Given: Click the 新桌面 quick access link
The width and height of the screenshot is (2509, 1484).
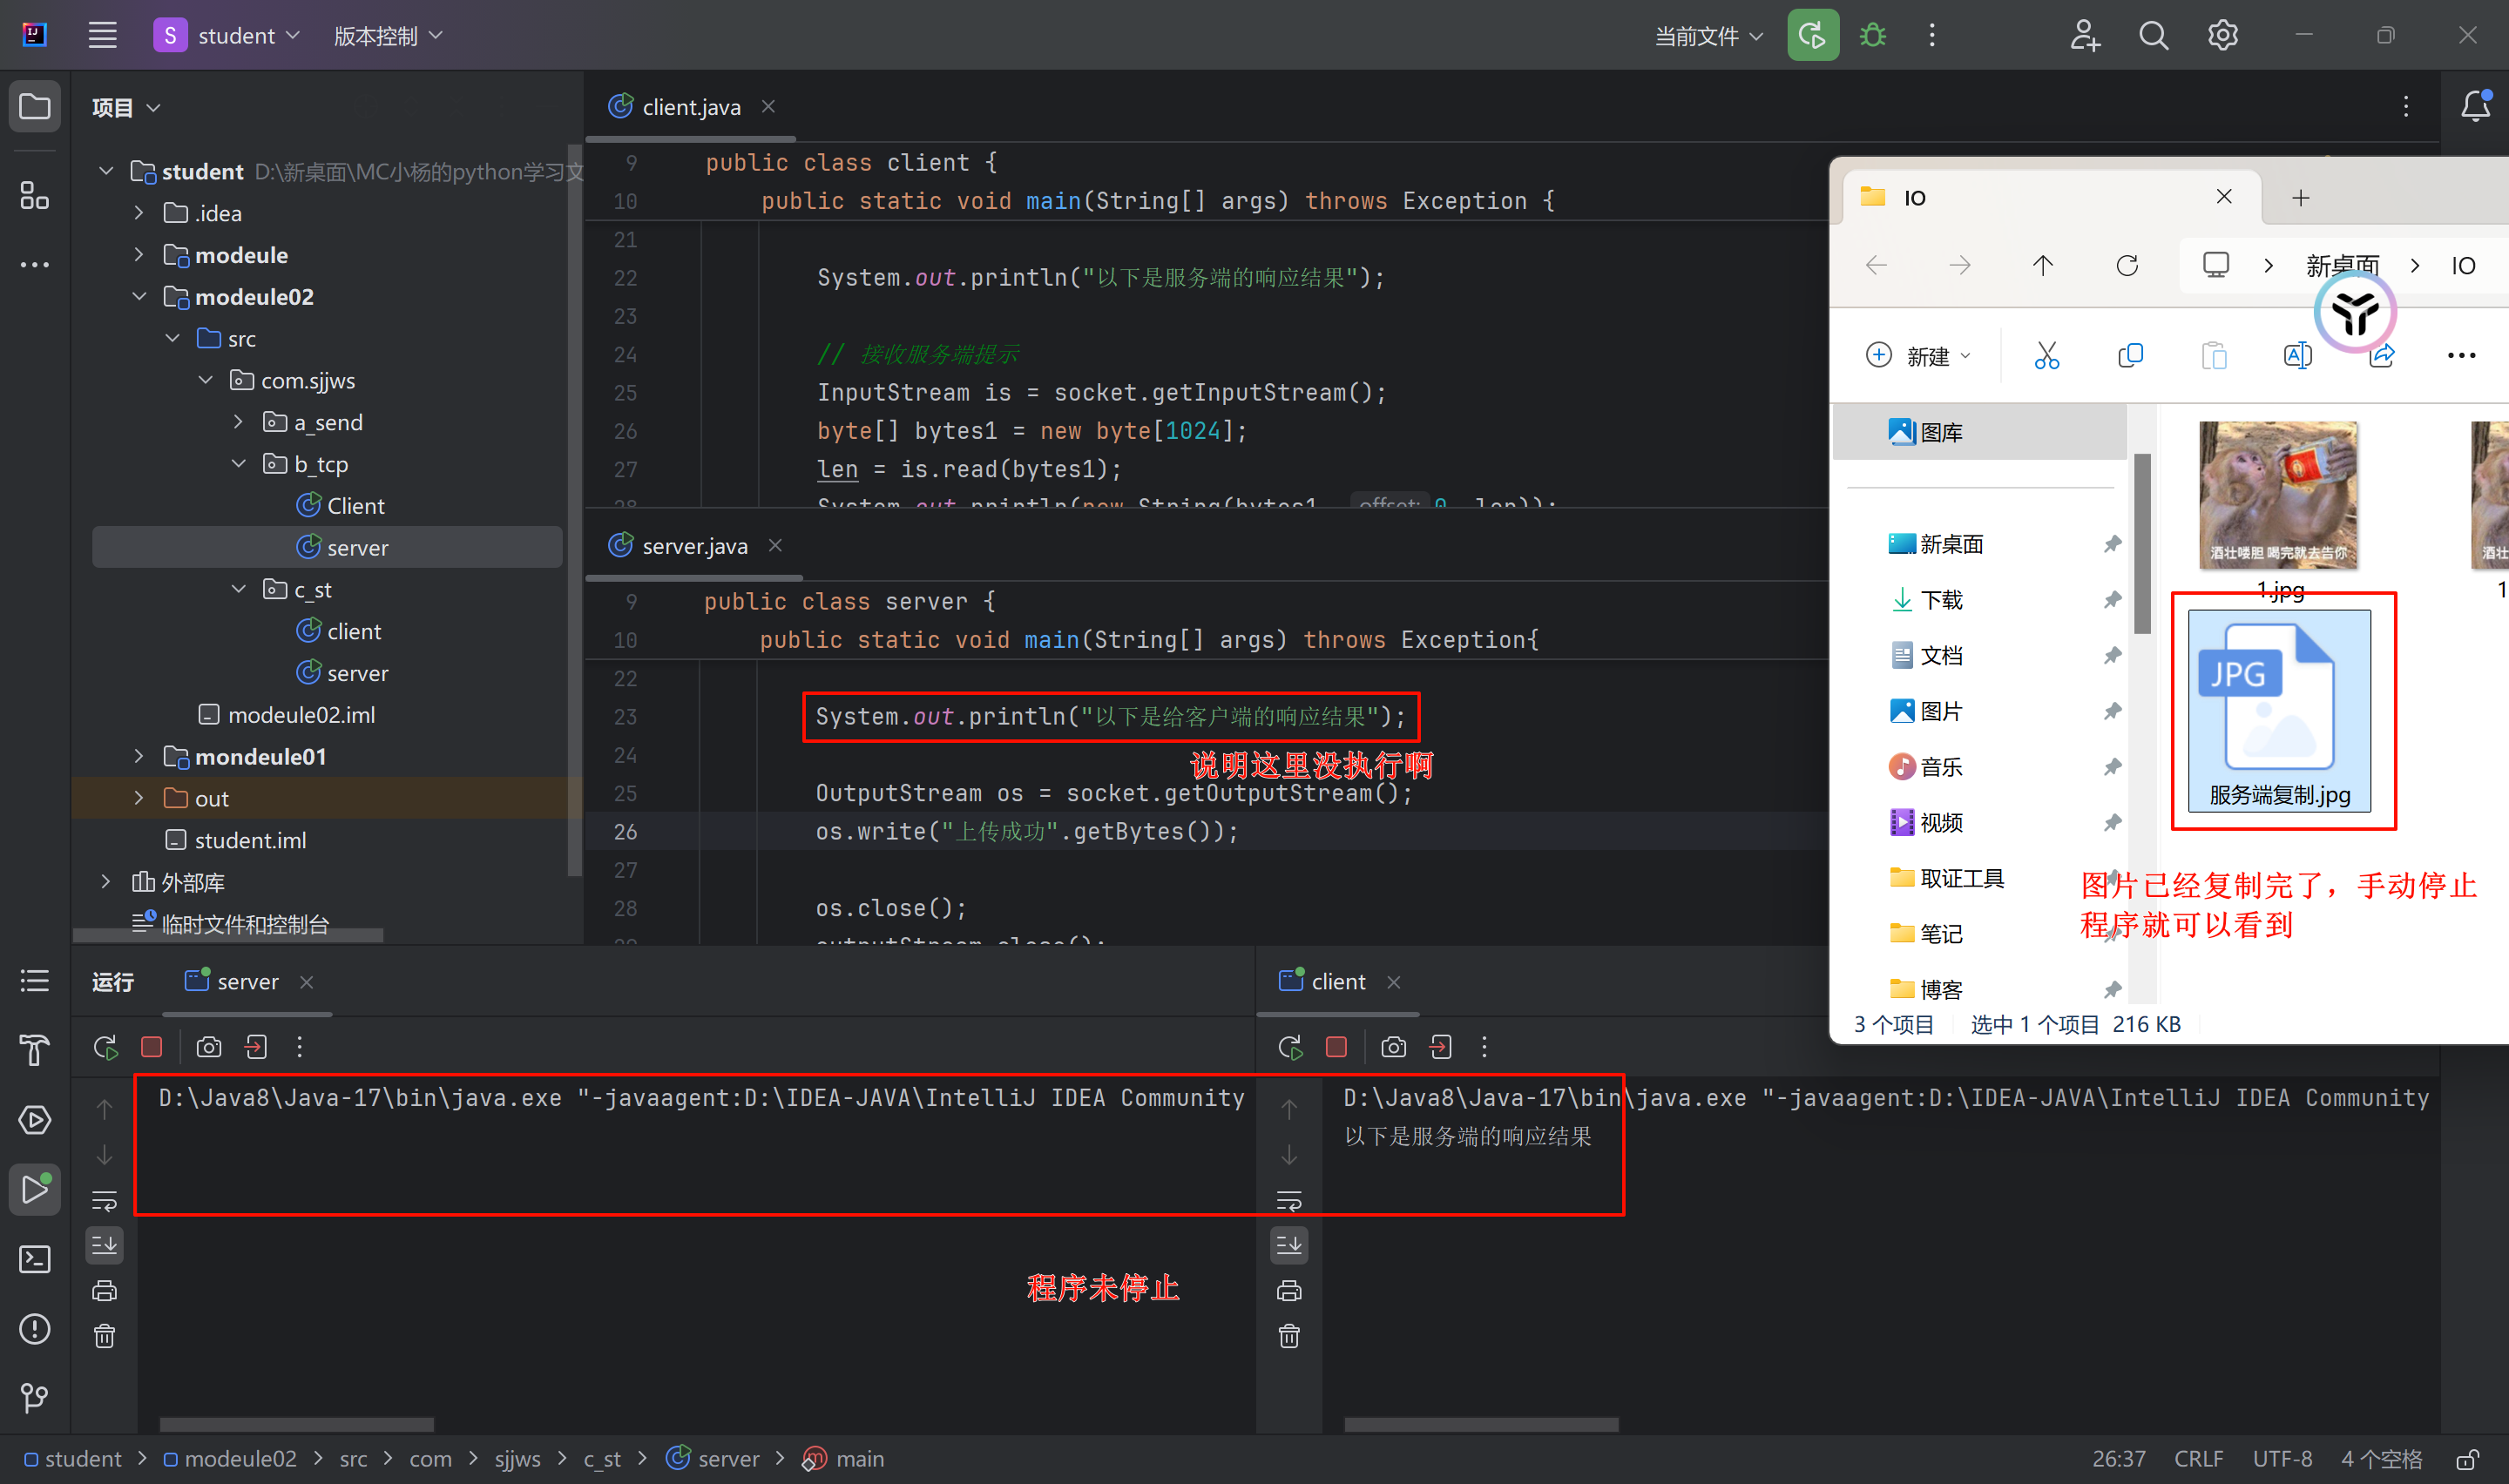Looking at the screenshot, I should pos(1951,544).
